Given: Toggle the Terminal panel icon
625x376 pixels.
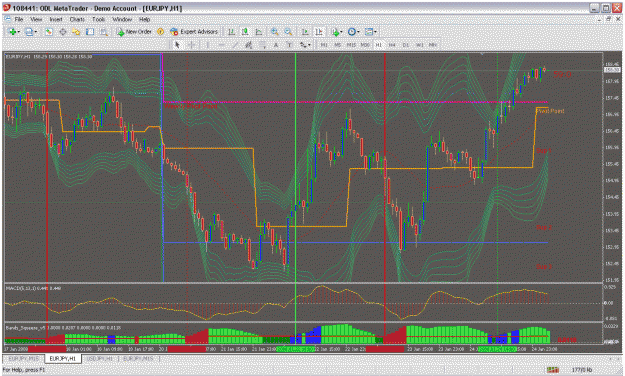Looking at the screenshot, I should tap(90, 32).
